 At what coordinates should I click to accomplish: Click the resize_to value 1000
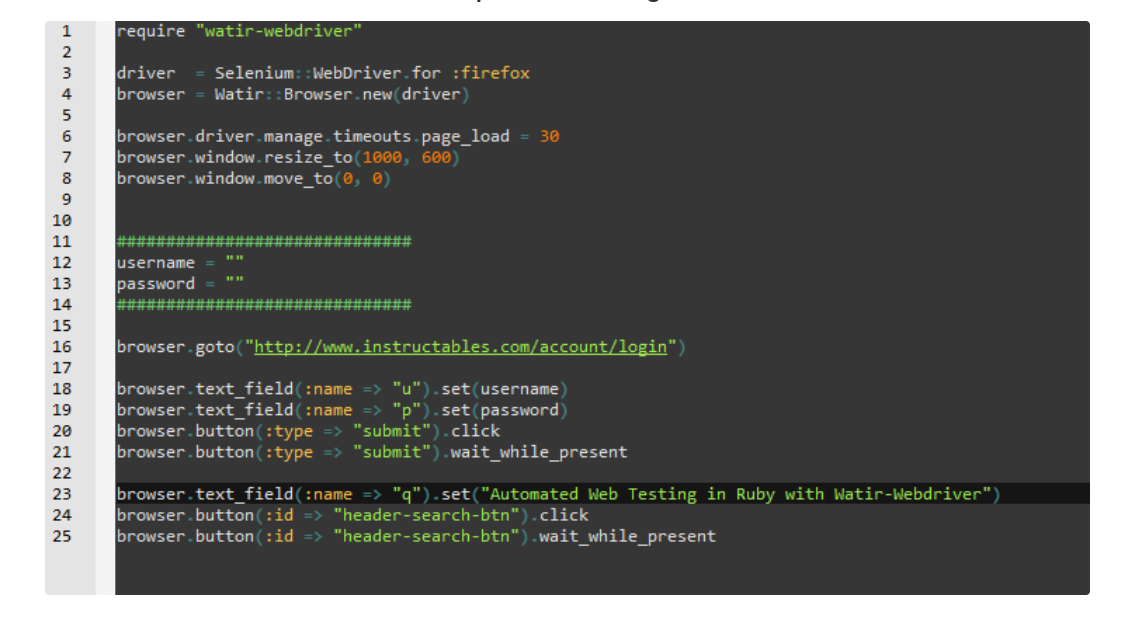tap(382, 157)
